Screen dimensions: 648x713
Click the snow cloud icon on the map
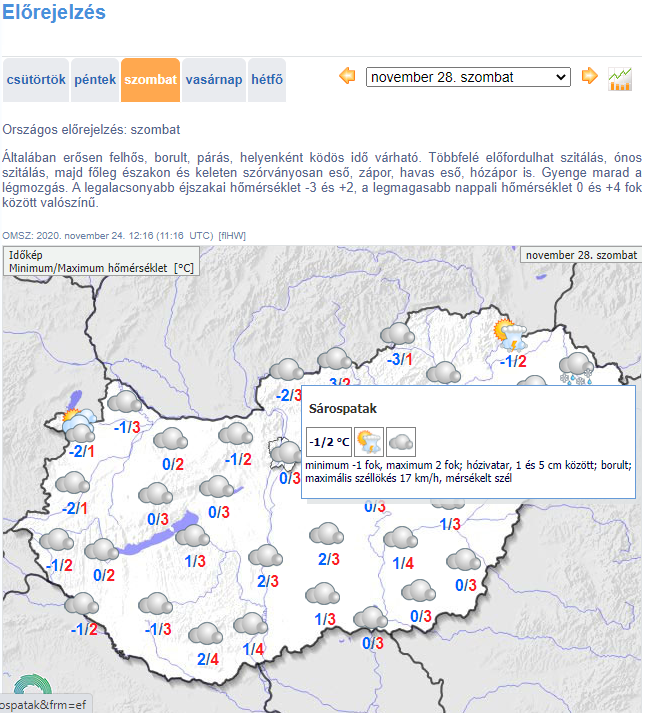(577, 367)
